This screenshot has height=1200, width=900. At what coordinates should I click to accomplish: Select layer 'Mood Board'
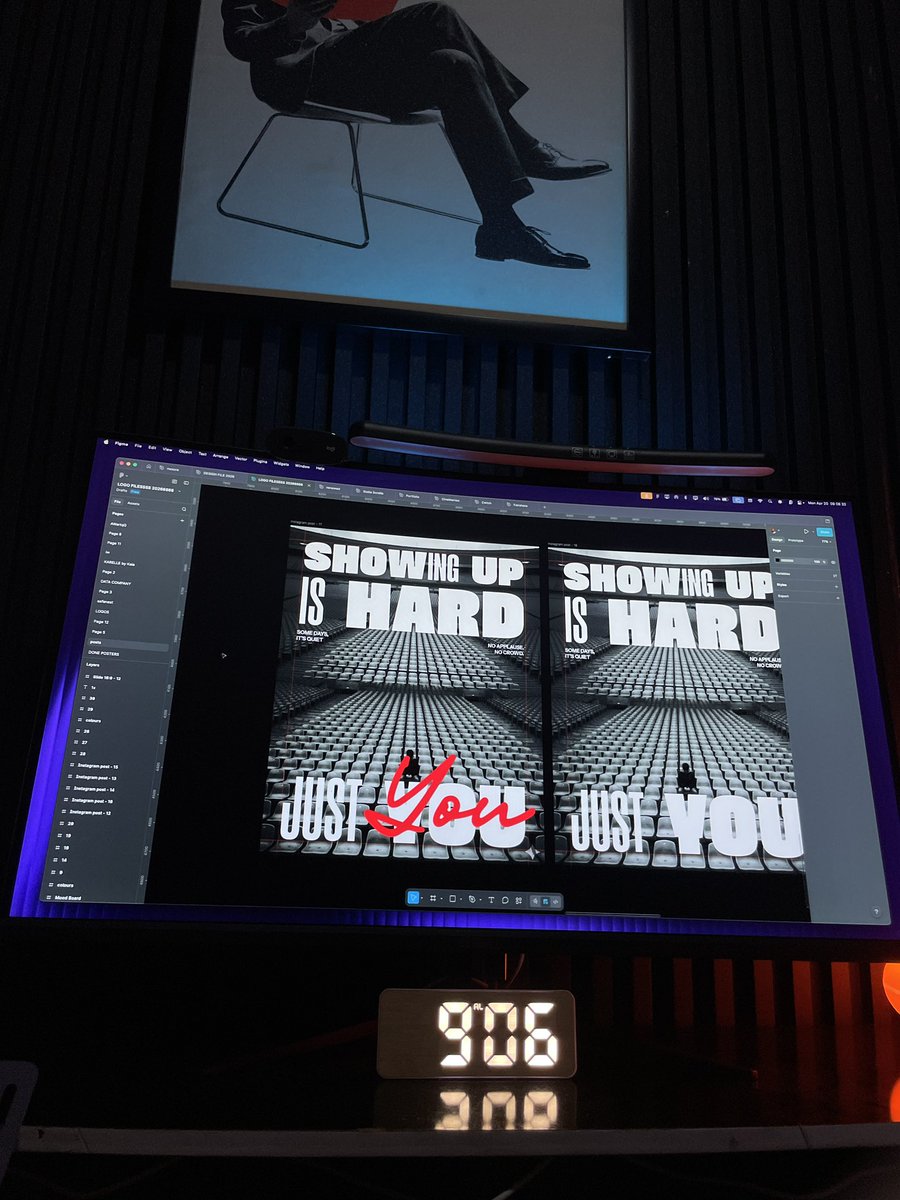click(x=67, y=897)
